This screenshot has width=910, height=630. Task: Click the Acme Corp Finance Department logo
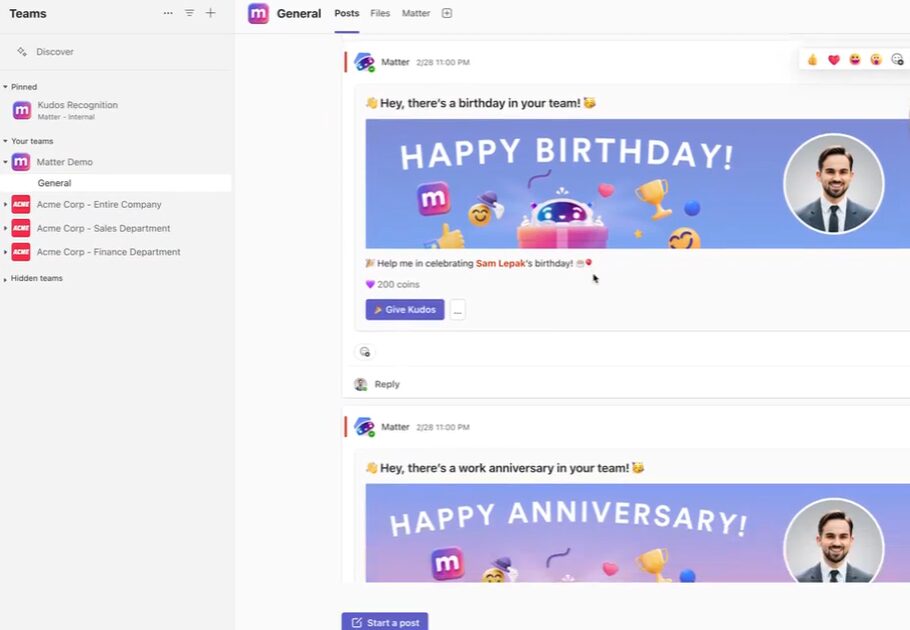(21, 252)
